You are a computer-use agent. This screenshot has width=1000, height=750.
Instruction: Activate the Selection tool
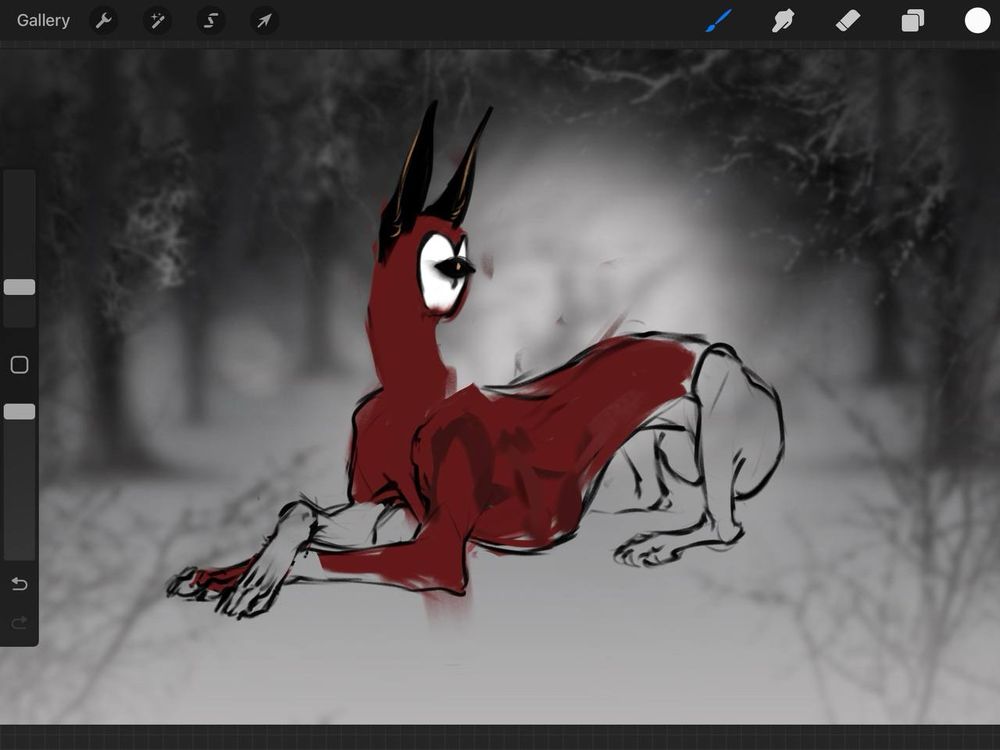pyautogui.click(x=210, y=21)
